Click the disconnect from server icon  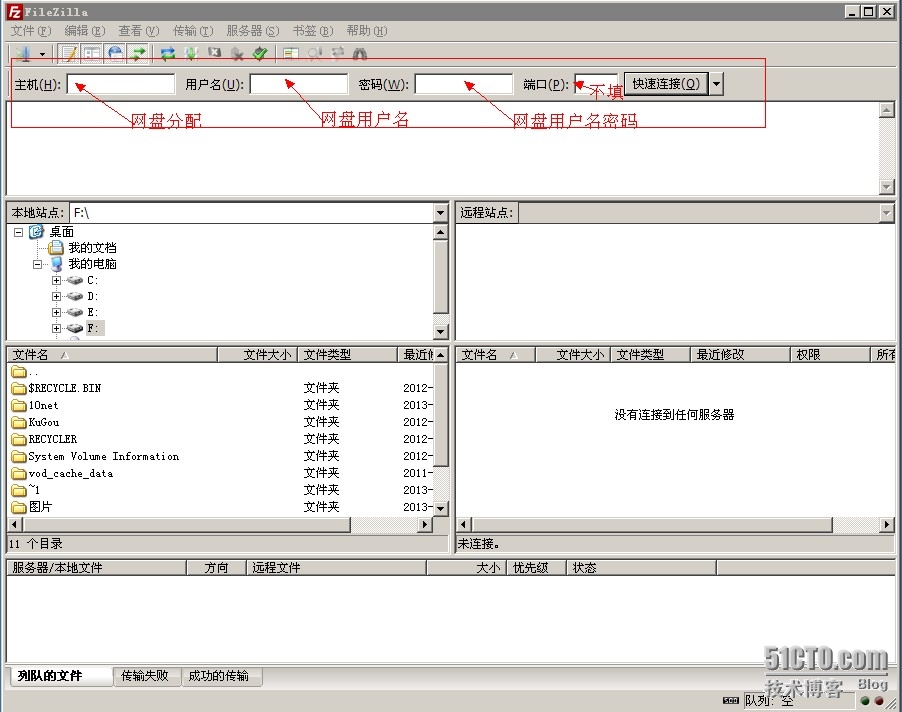point(237,54)
